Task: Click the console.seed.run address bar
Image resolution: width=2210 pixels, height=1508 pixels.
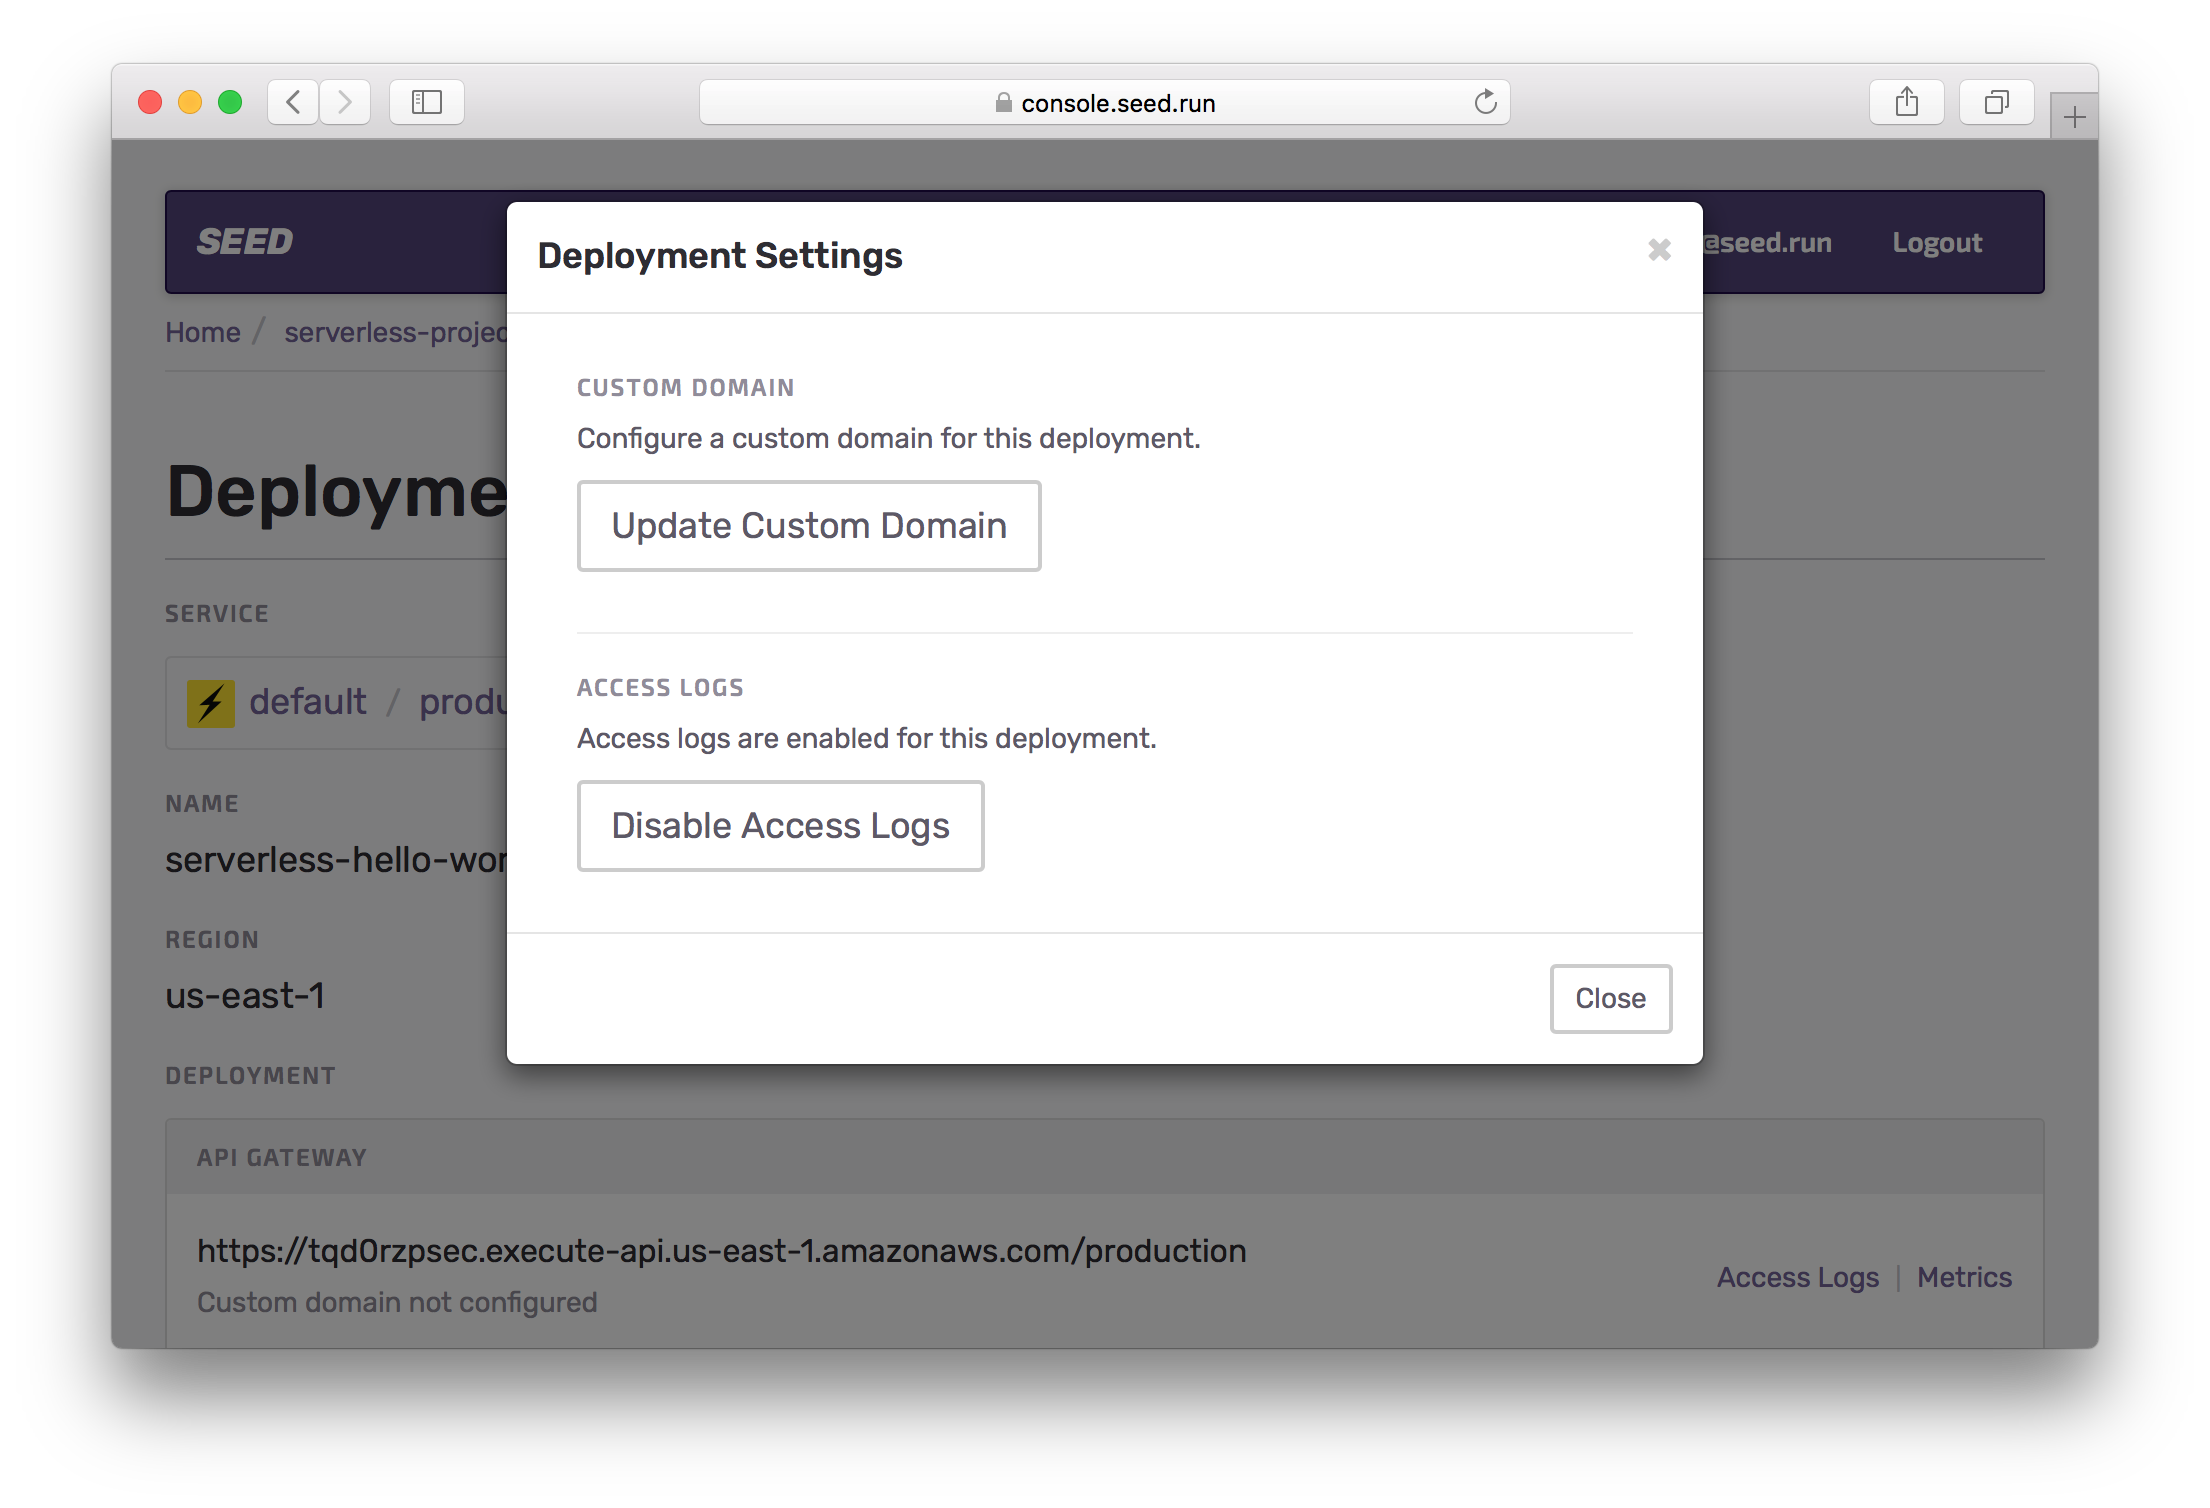Action: click(1117, 103)
